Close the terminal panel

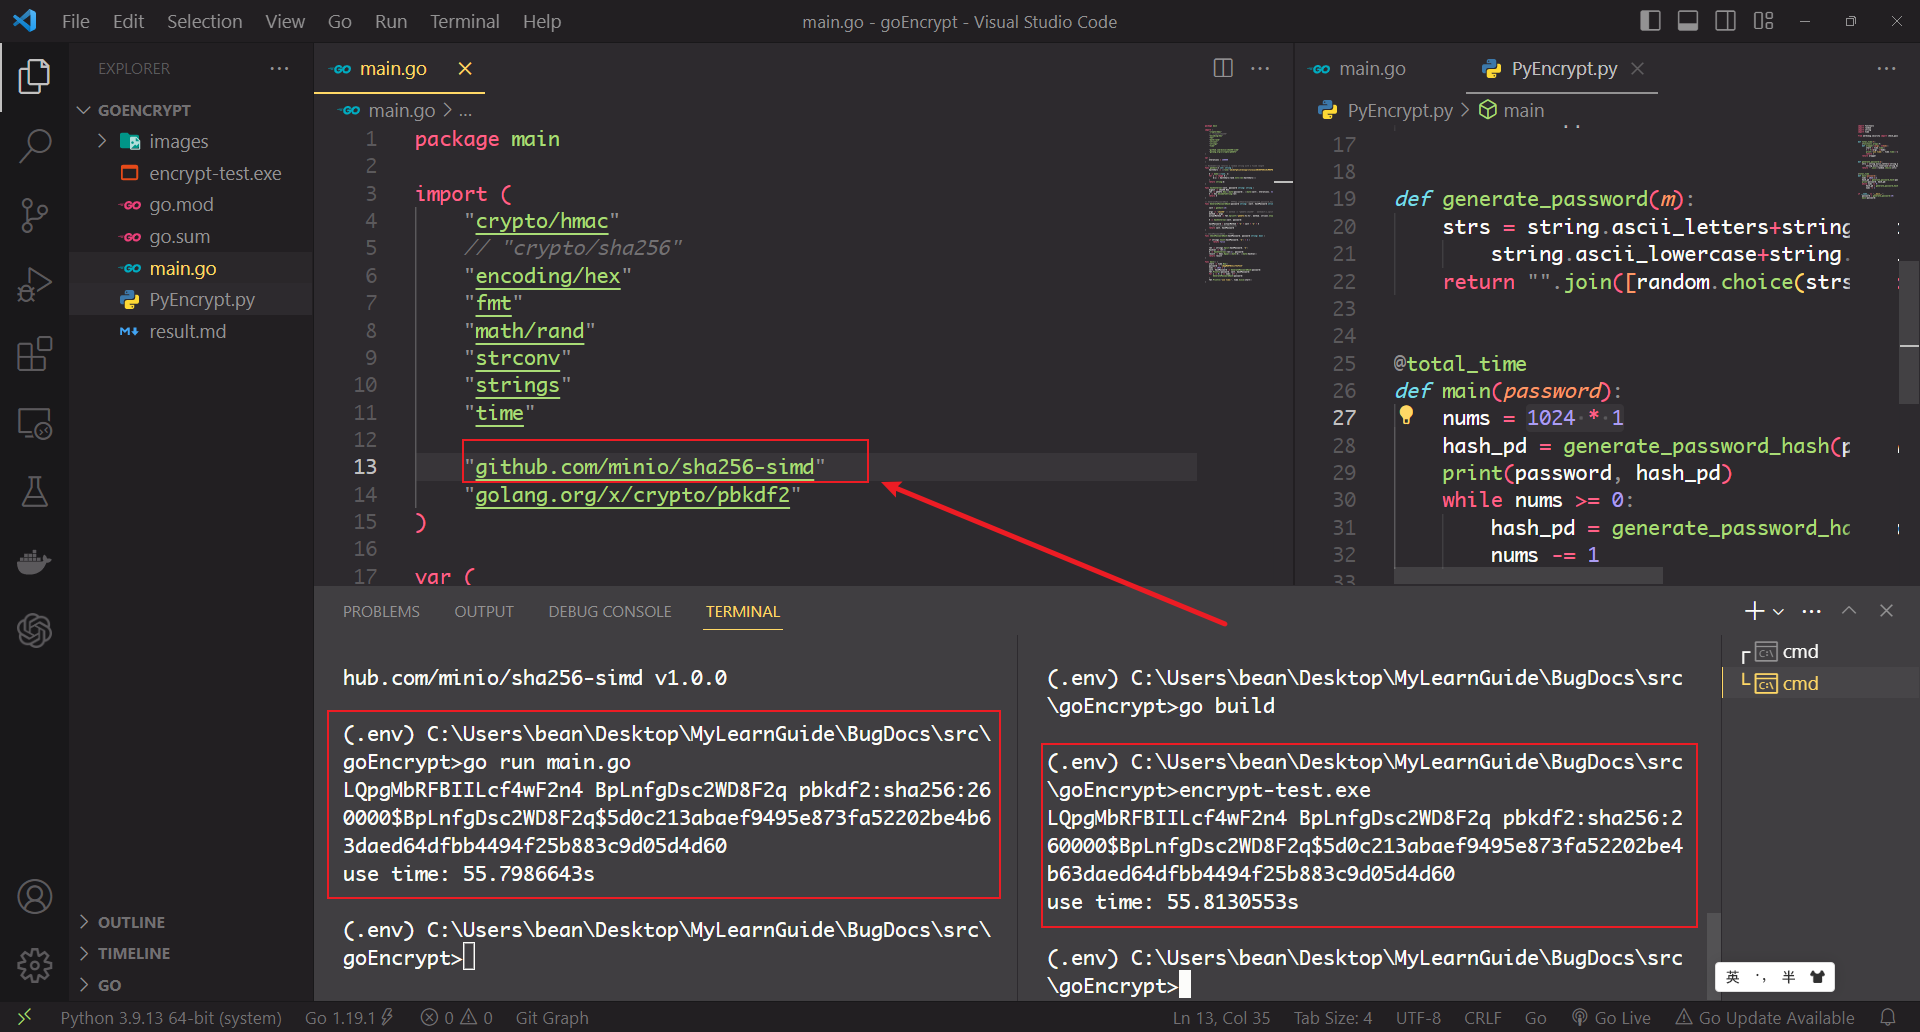1886,611
